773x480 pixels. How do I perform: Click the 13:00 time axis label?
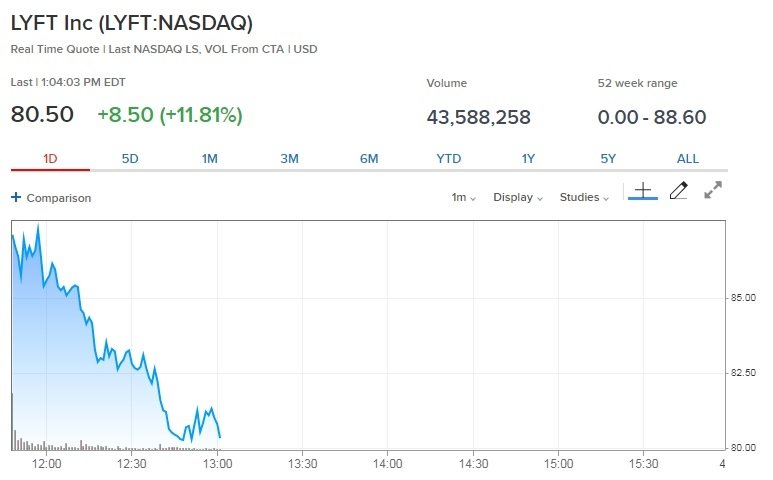(217, 464)
